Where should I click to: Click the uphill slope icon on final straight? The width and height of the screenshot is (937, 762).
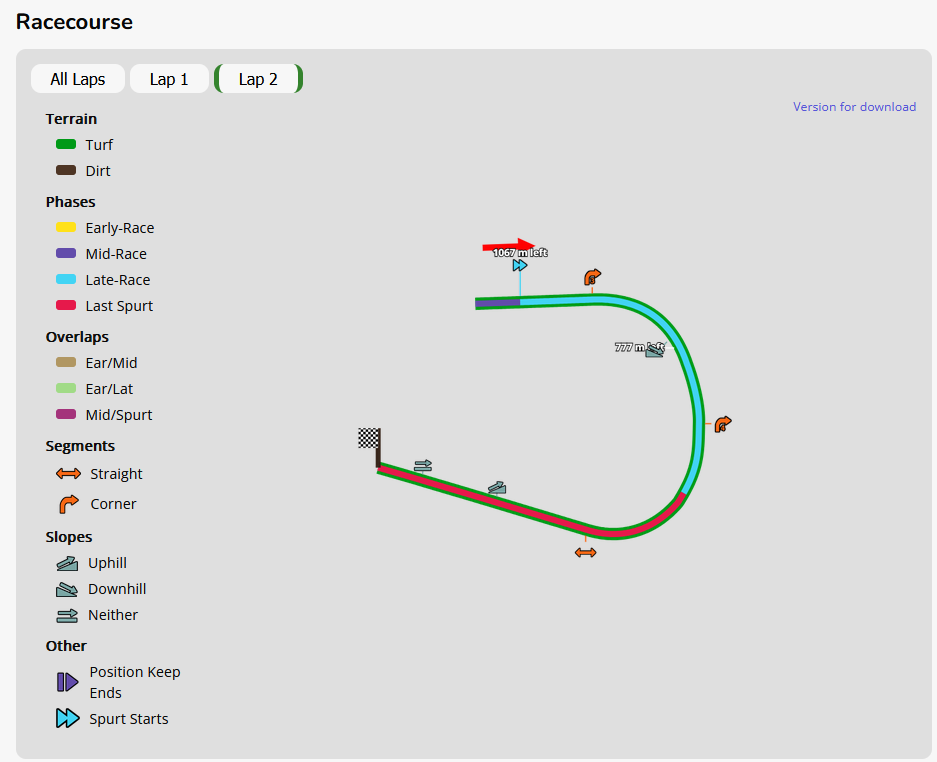(x=497, y=488)
